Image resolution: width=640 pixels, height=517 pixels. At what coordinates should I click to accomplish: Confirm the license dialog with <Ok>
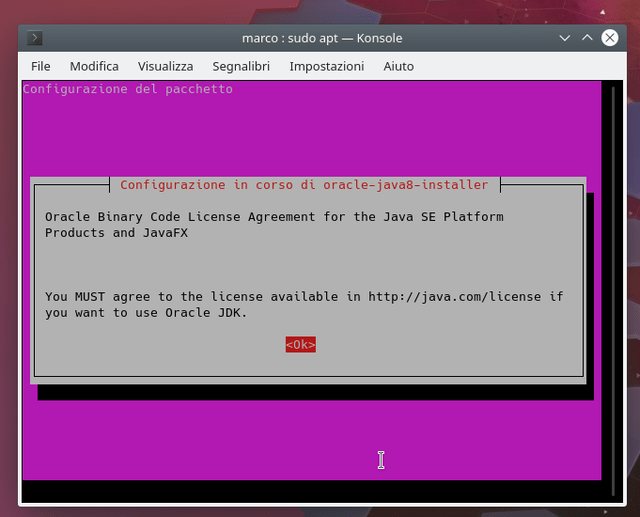301,345
